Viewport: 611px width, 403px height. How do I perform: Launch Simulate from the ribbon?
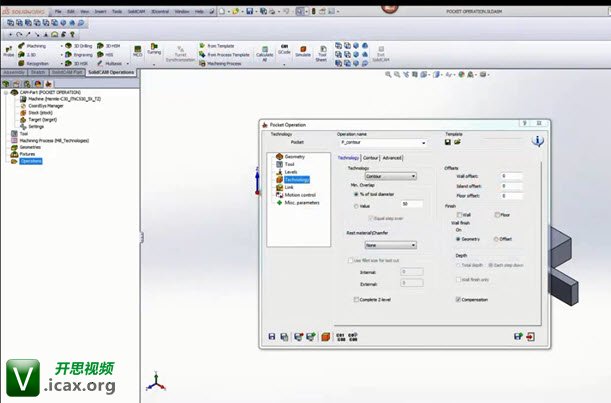pos(303,51)
